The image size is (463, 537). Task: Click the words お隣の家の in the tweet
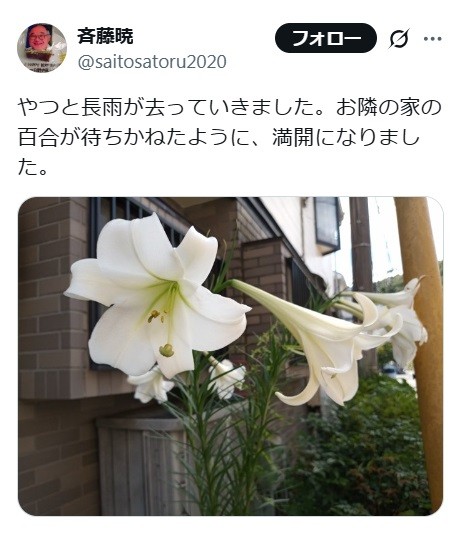point(389,107)
